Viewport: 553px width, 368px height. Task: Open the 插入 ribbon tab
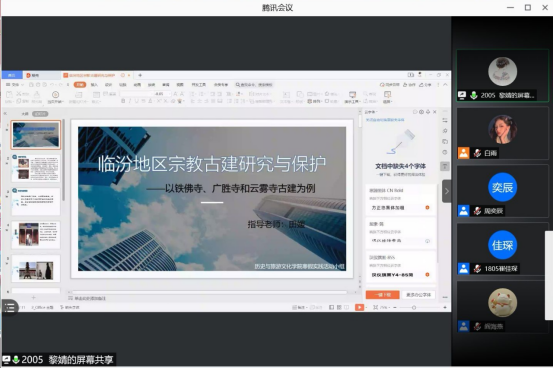coord(94,85)
